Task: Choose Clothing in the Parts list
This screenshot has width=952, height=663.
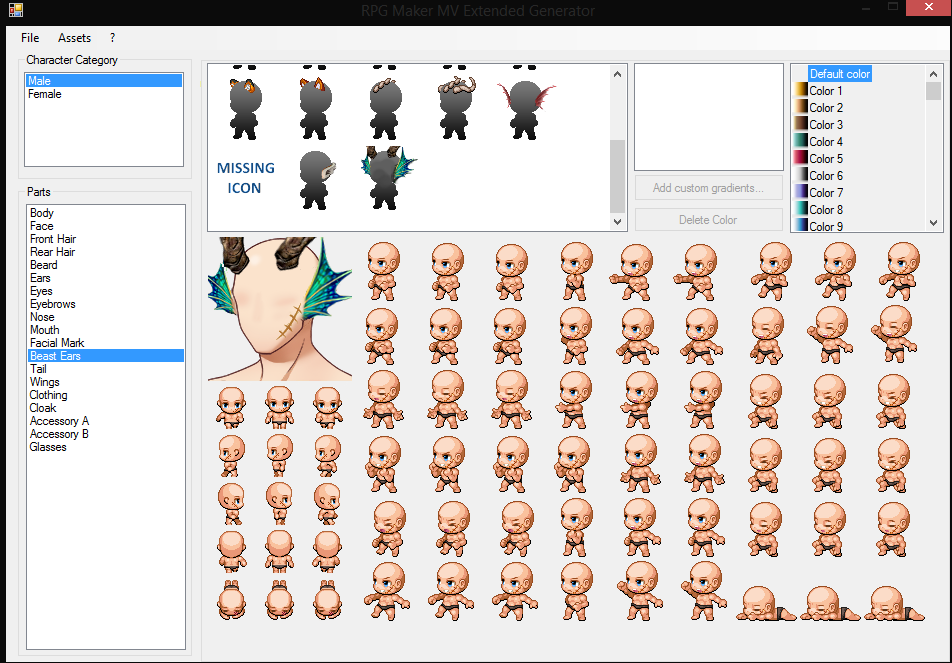Action: [x=106, y=395]
